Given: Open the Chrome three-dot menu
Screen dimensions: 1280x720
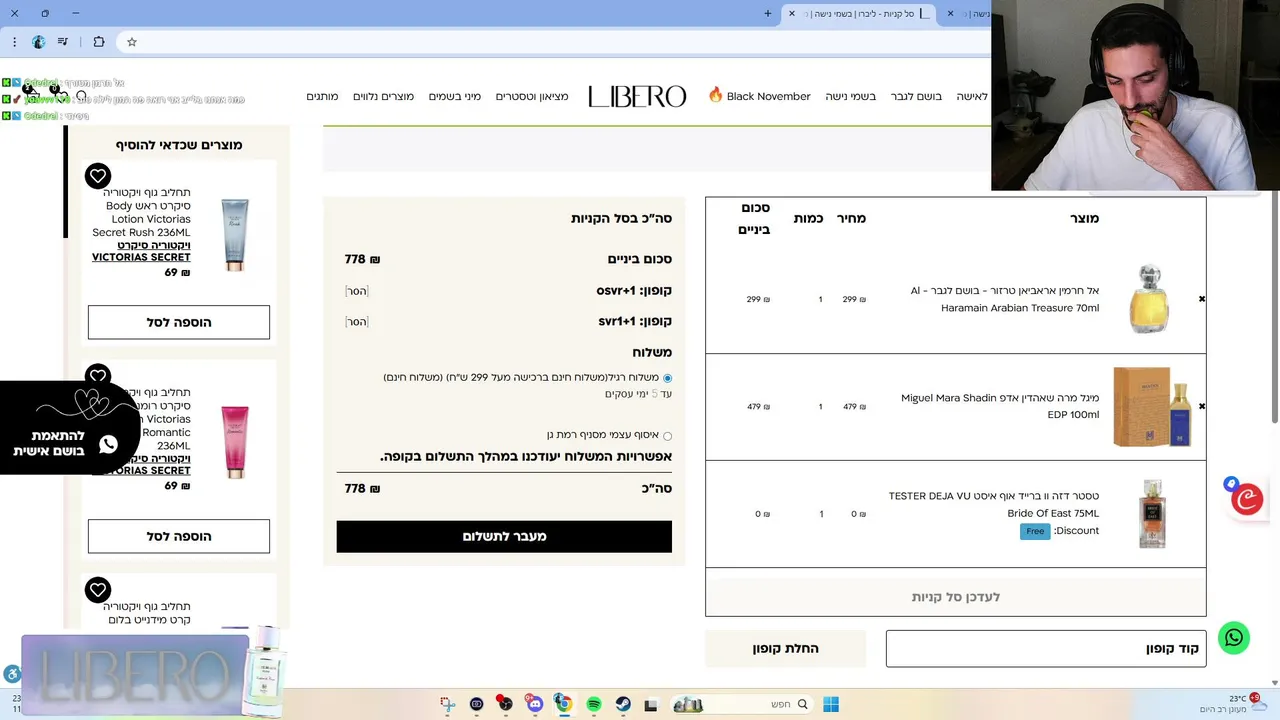Looking at the screenshot, I should click(x=14, y=42).
